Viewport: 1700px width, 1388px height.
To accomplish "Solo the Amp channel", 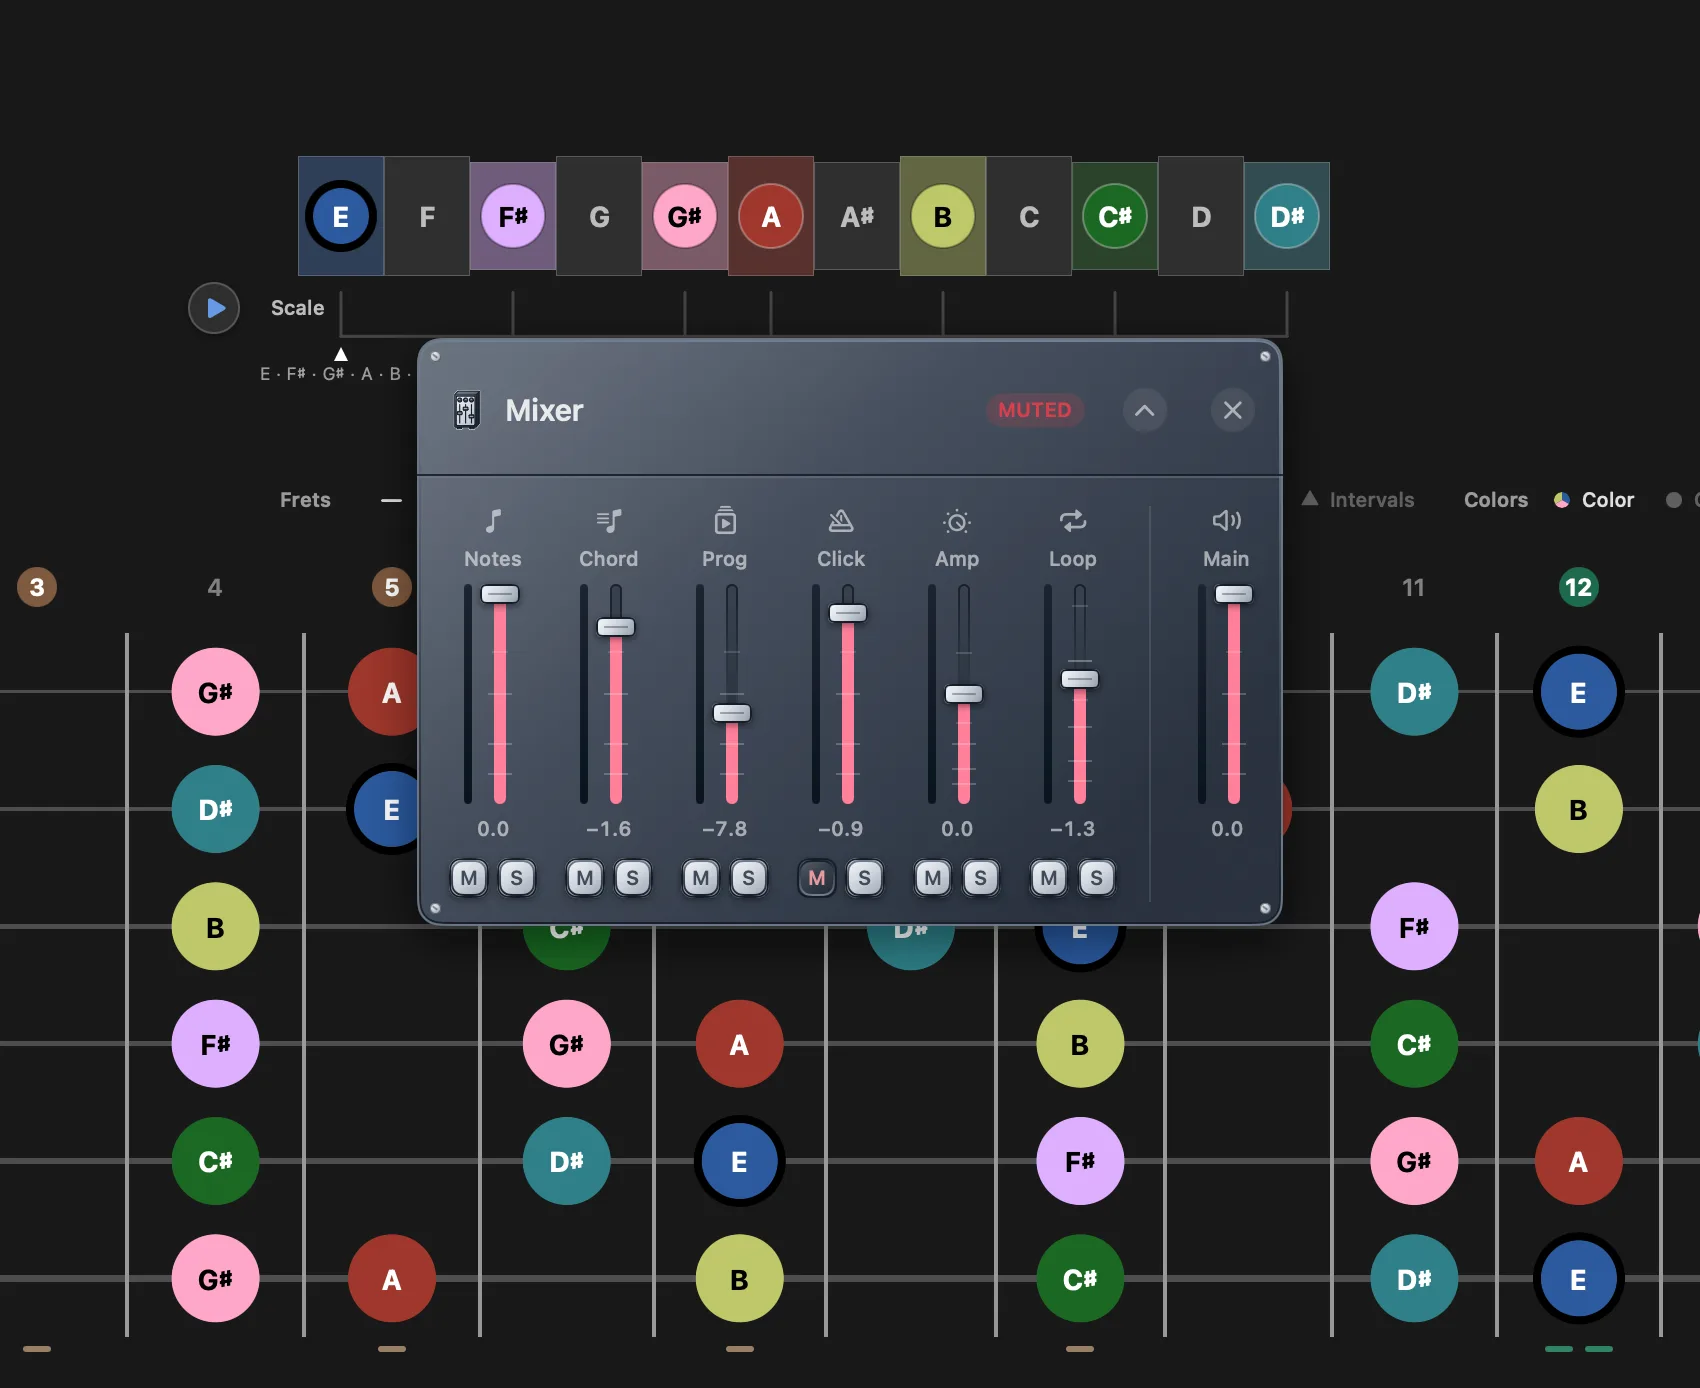I will (981, 878).
